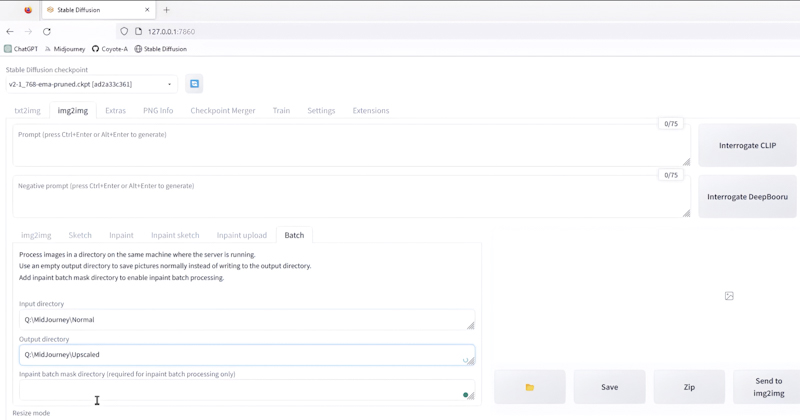Click the image placeholder icon in output gallery
The width and height of the screenshot is (800, 420).
point(729,296)
